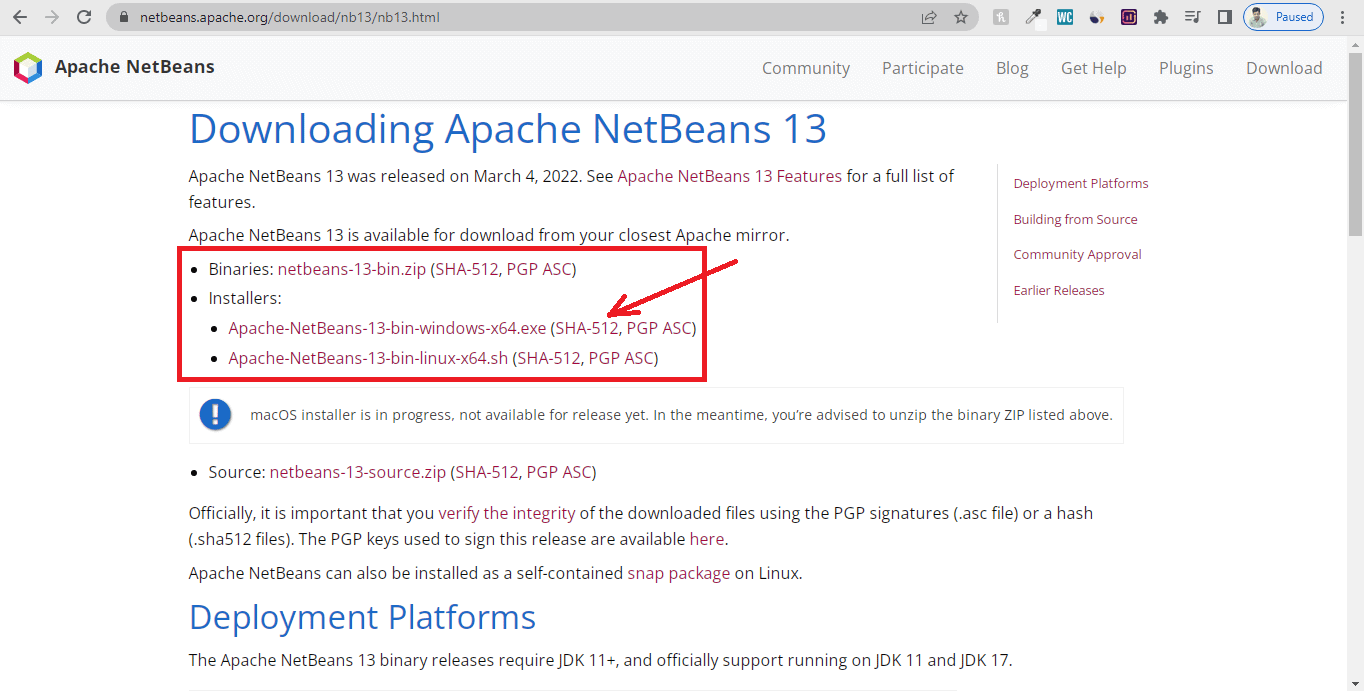This screenshot has width=1364, height=691.
Task: Jump to Deployment Platforms in sidebar
Action: (1081, 183)
